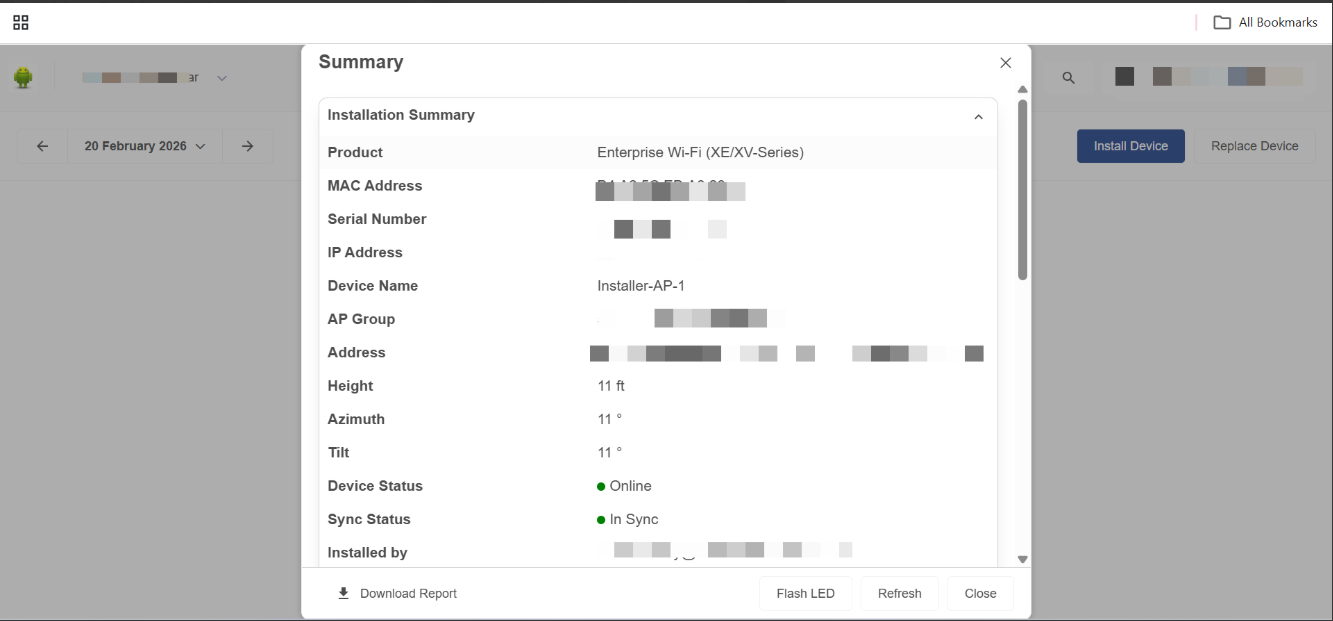Click the Installer-AP-1 device name value
1333x621 pixels.
(641, 286)
